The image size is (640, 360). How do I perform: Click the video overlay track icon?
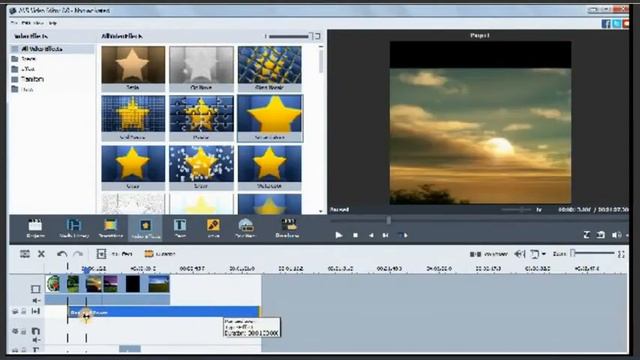coord(36,331)
